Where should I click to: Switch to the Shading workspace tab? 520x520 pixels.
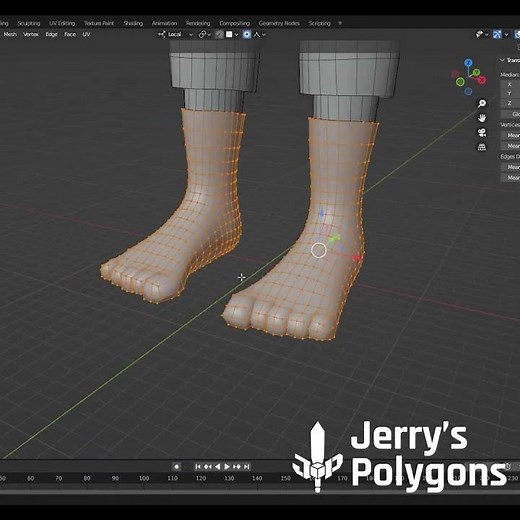click(x=133, y=23)
